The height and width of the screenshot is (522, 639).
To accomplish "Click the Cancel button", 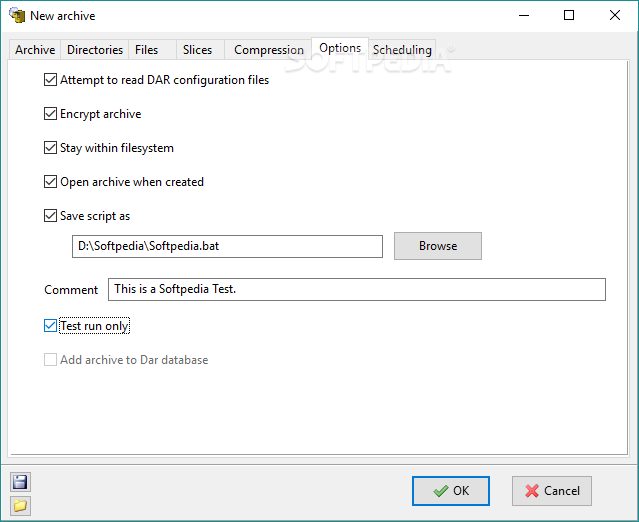I will coord(552,491).
